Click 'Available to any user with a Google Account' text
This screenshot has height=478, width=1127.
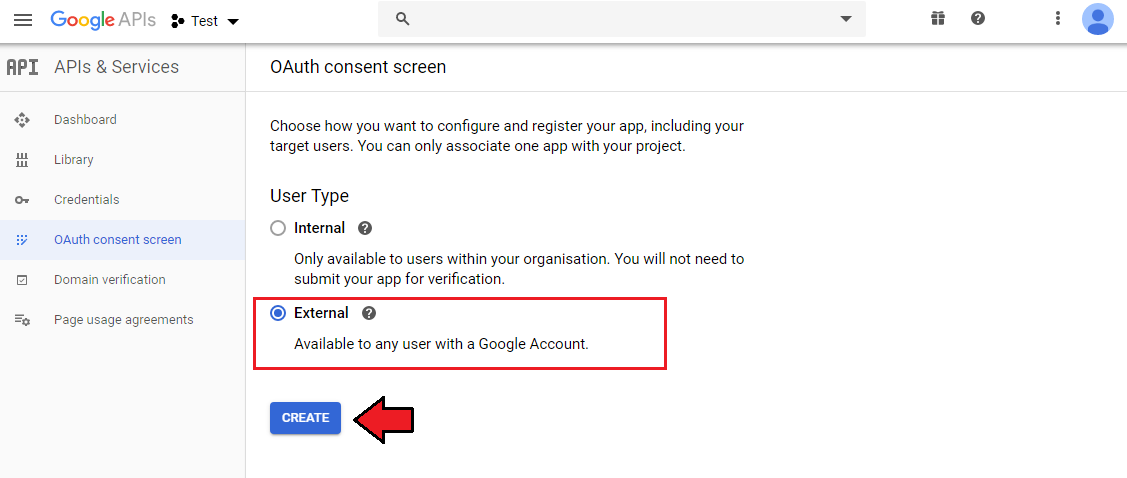pos(441,344)
